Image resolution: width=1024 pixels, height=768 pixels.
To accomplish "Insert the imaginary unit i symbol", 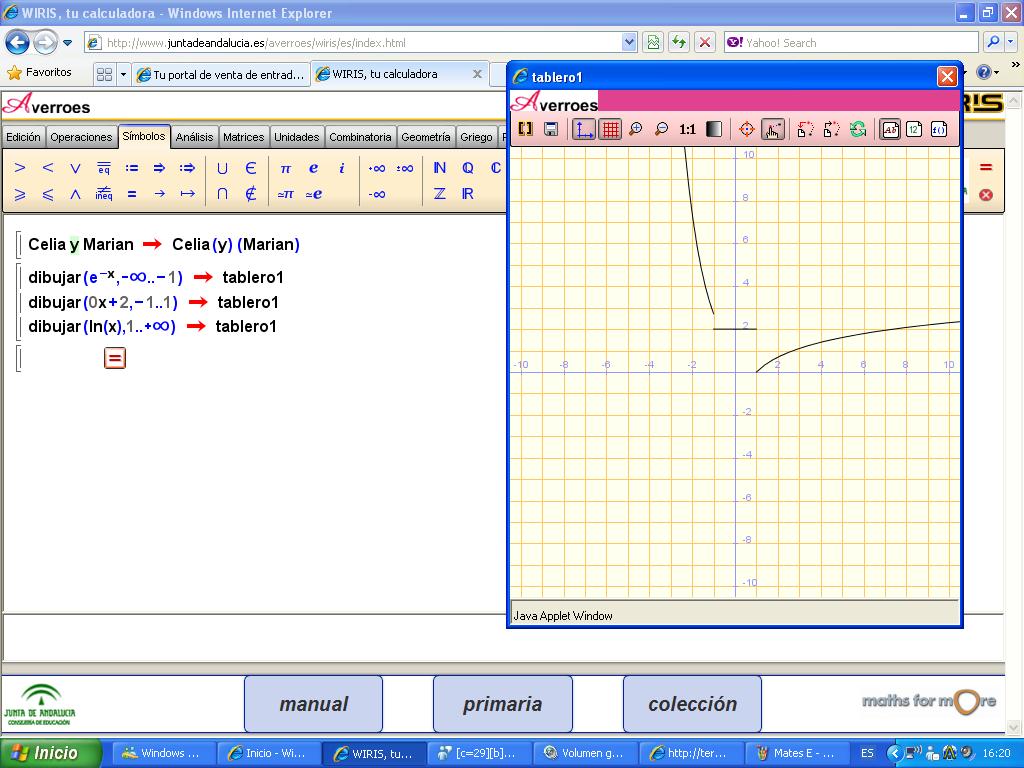I will tap(342, 168).
